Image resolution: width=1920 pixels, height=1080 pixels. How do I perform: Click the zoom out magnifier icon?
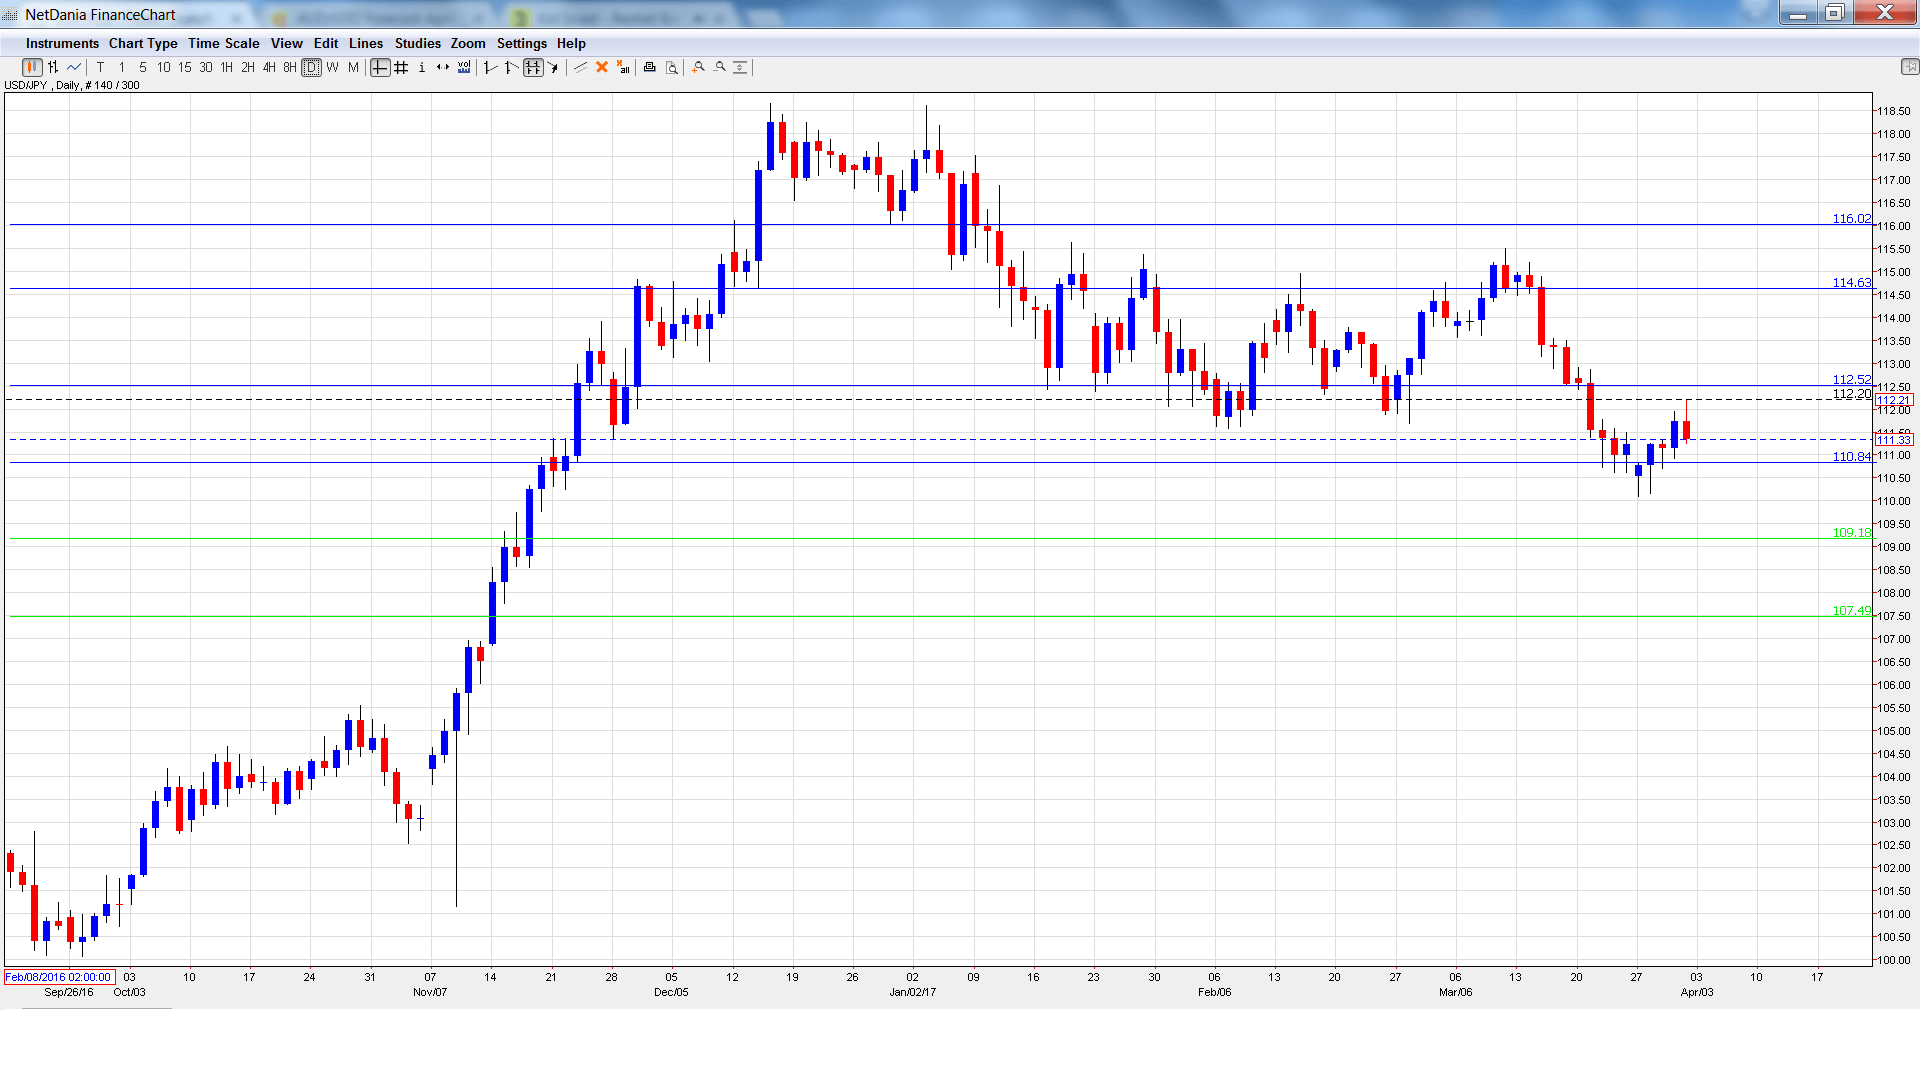coord(720,67)
